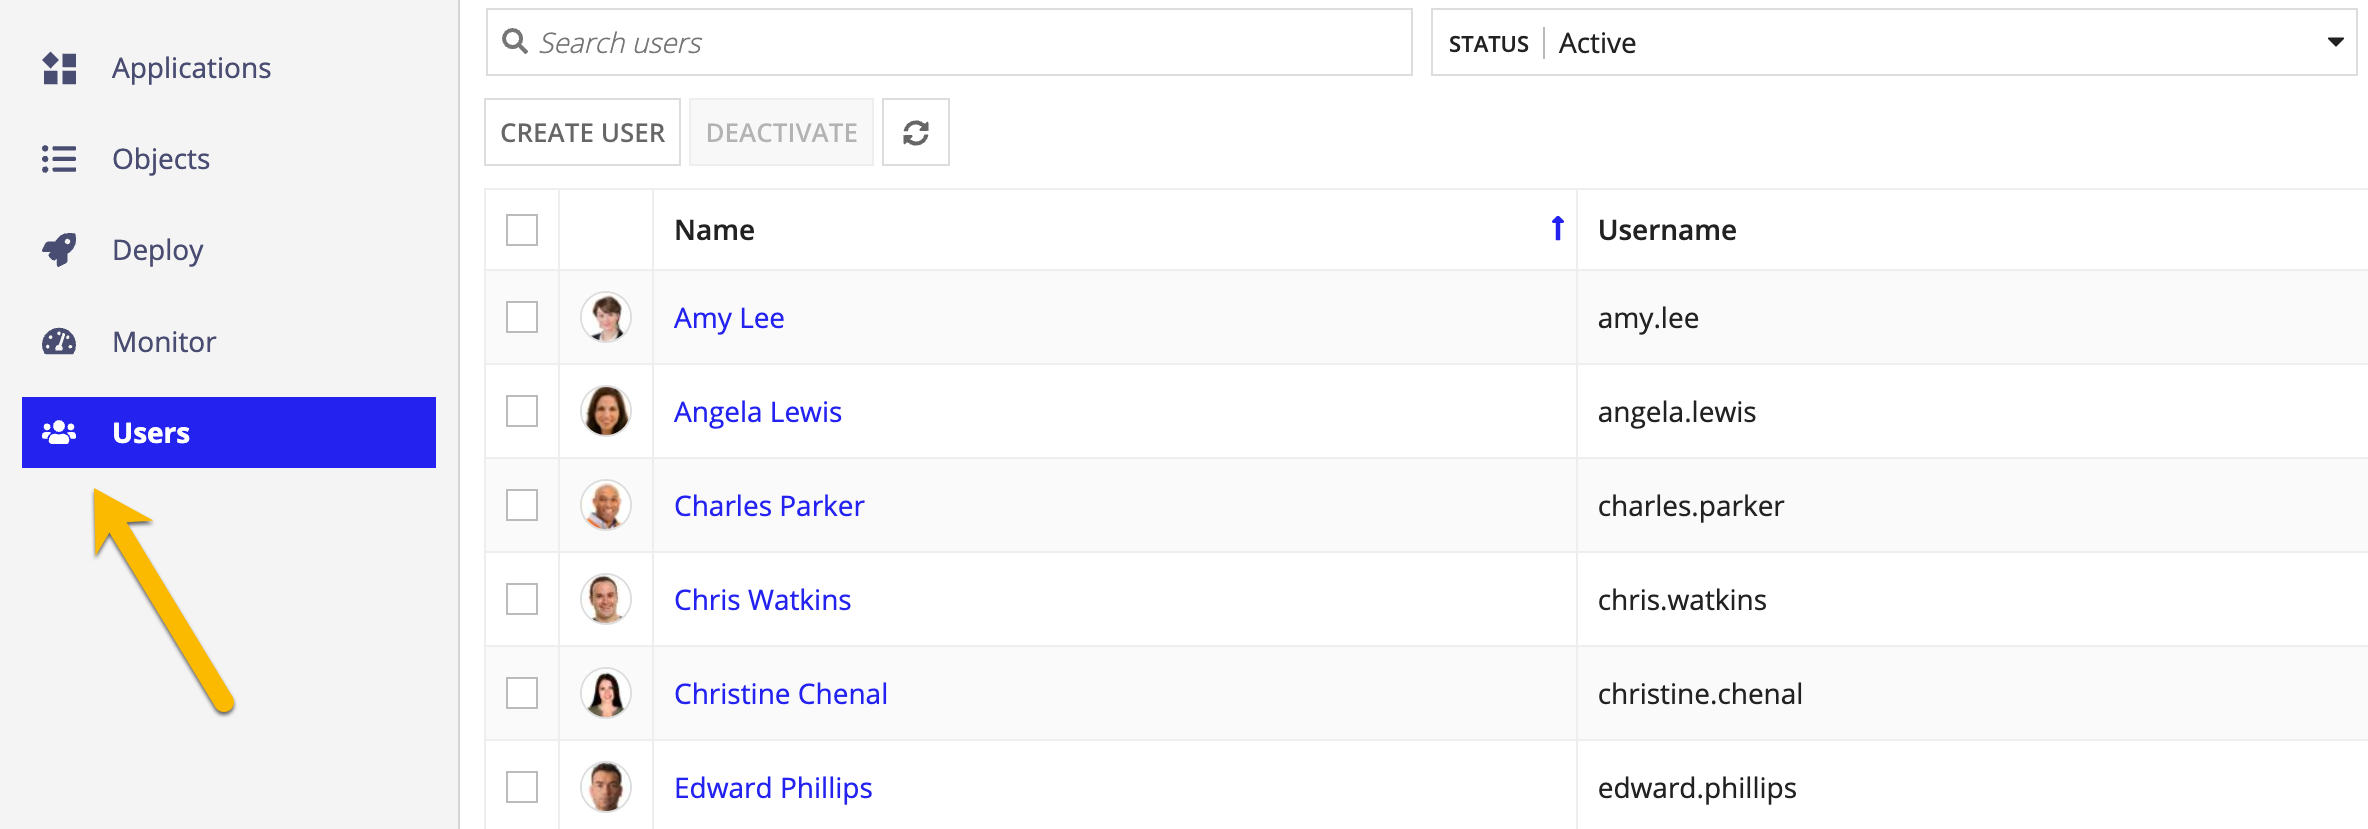Click the Users group icon
The image size is (2368, 829).
(59, 432)
